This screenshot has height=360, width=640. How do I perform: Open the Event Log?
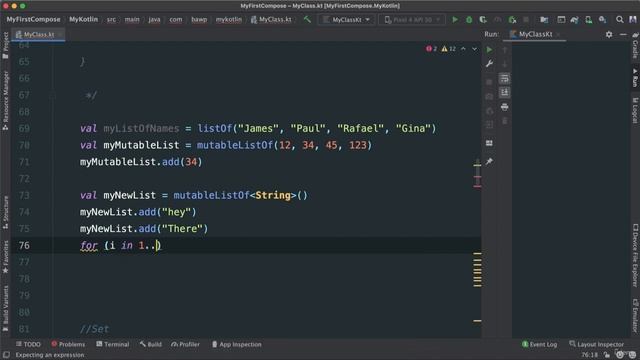(x=539, y=344)
